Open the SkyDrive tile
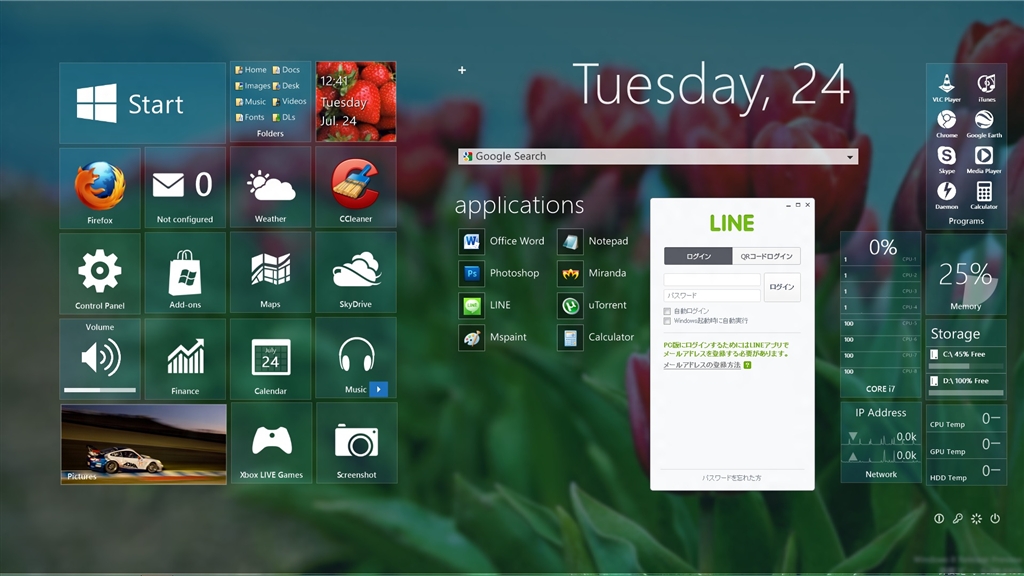This screenshot has width=1024, height=576. (x=356, y=274)
